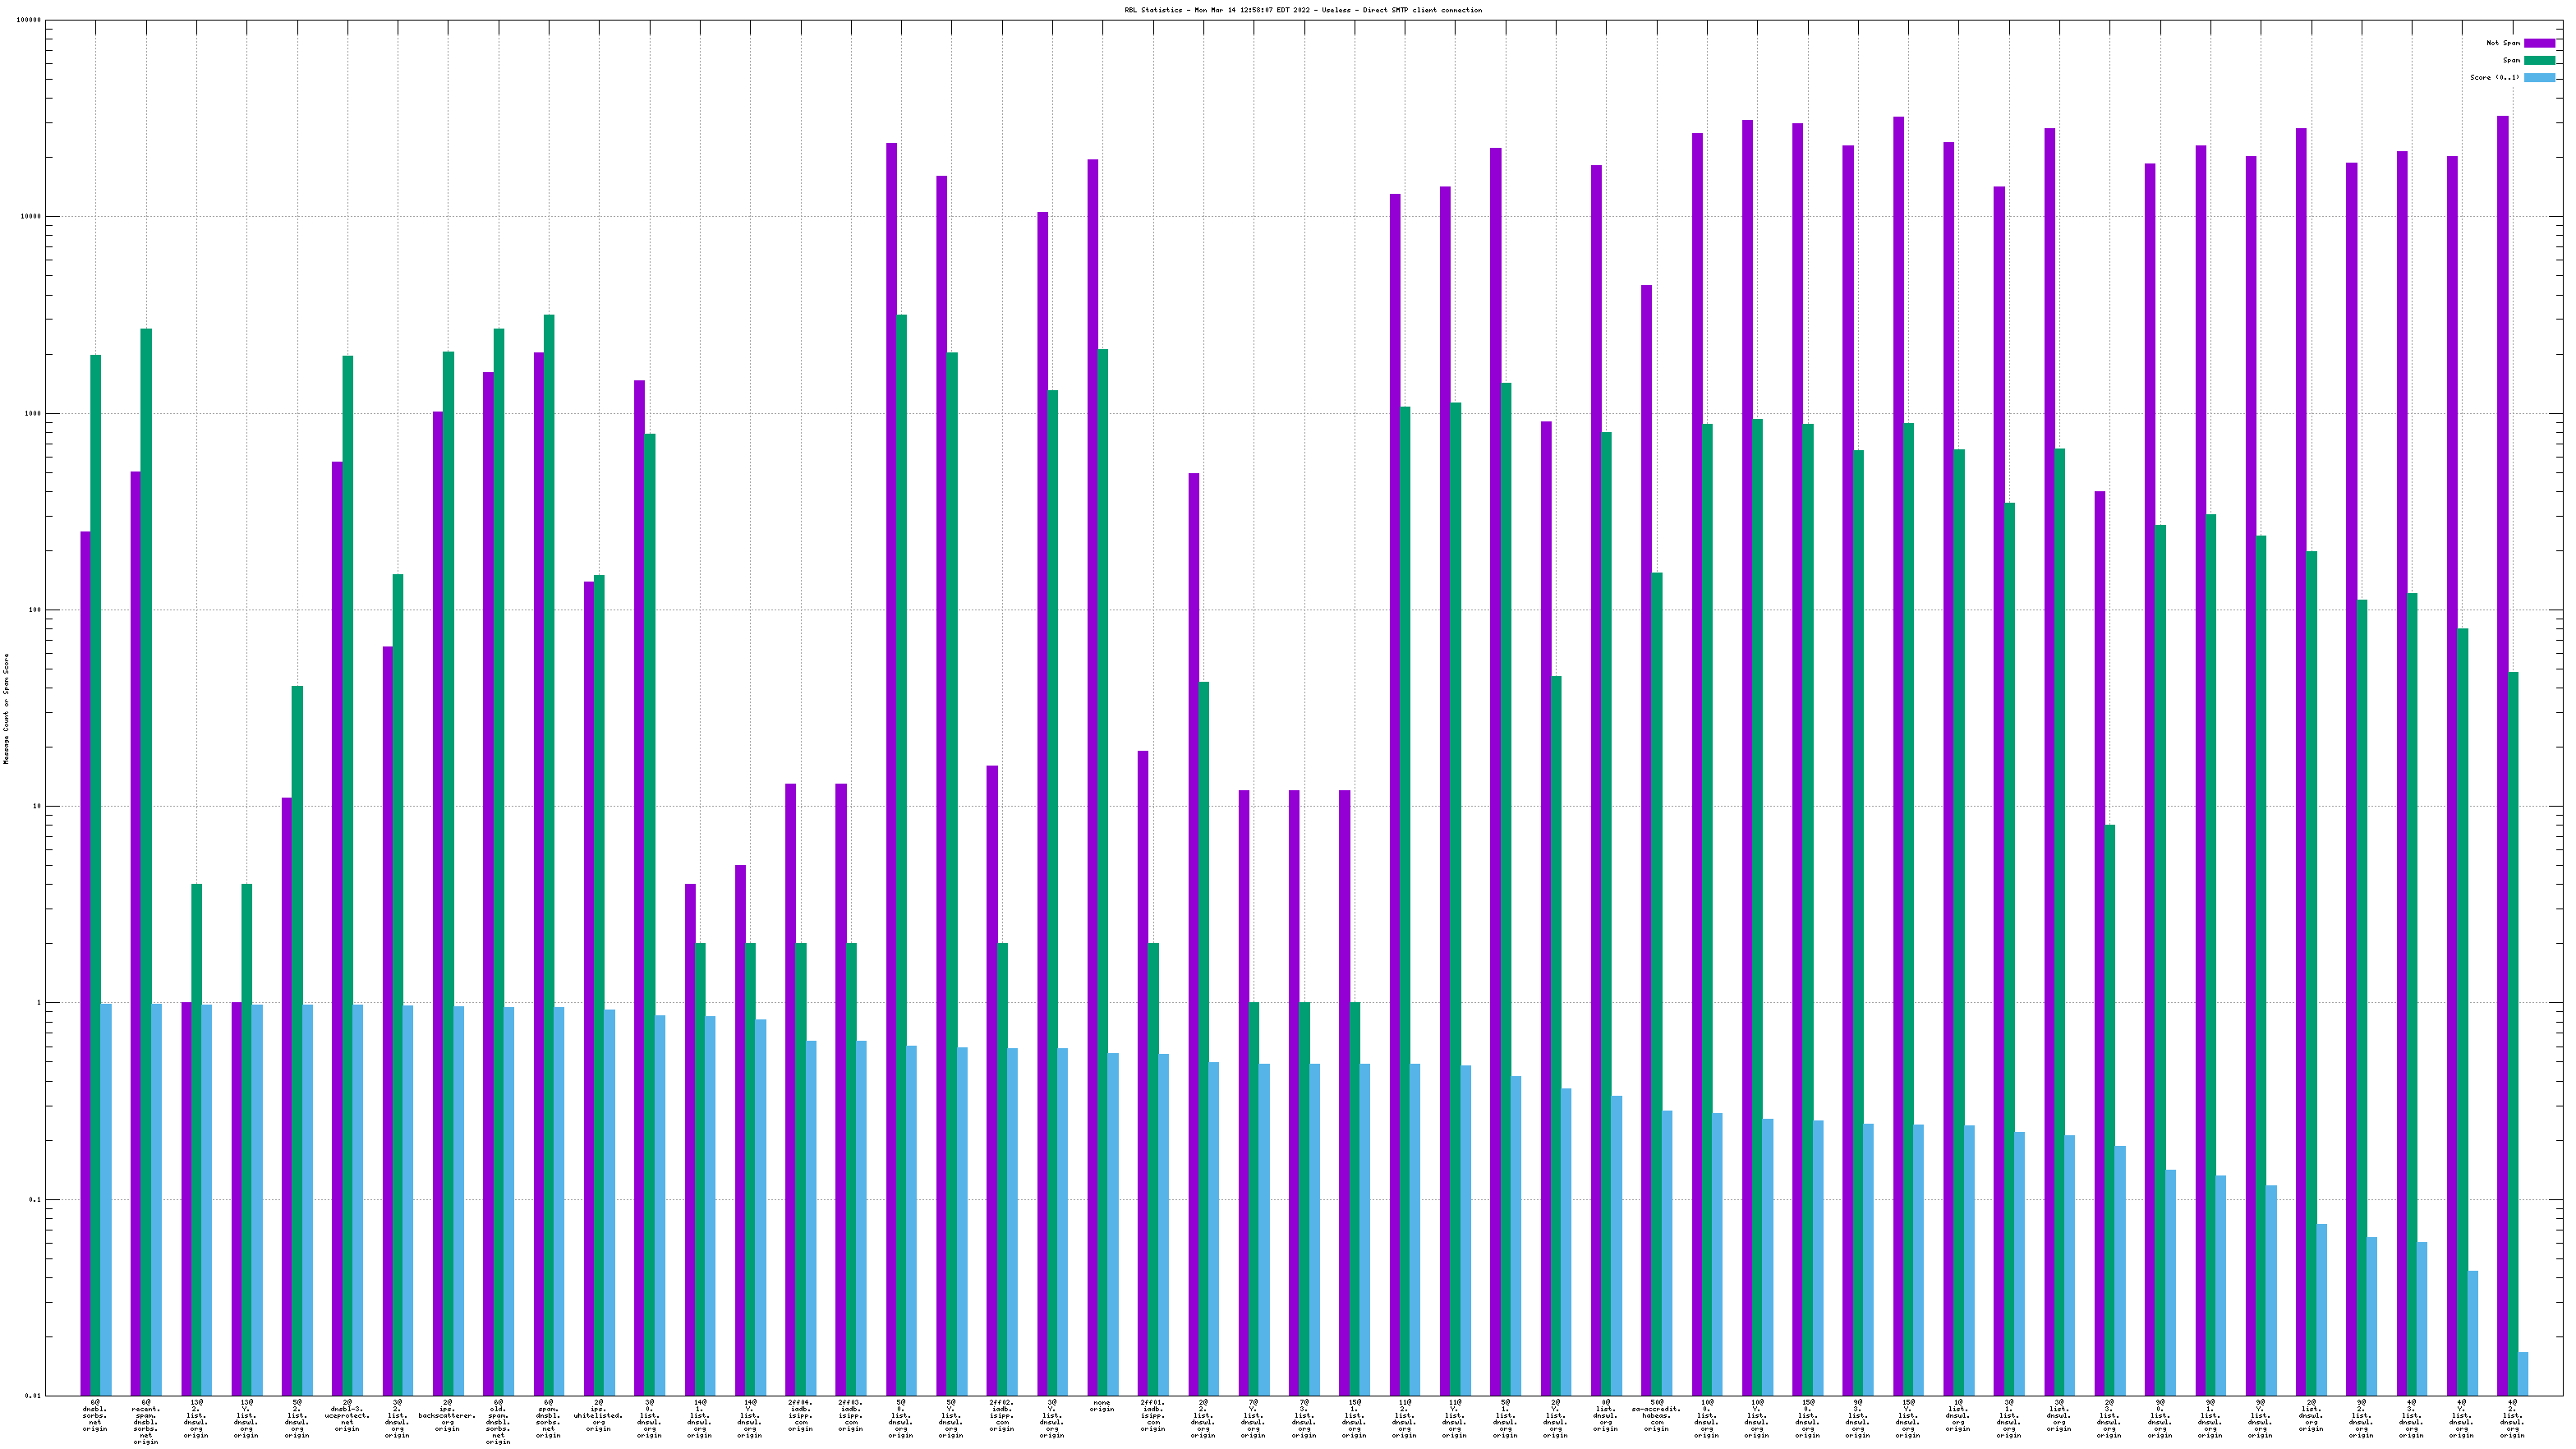Click the ips.whitelisted.org origin label
The image size is (2576, 1449).
click(x=598, y=1416)
